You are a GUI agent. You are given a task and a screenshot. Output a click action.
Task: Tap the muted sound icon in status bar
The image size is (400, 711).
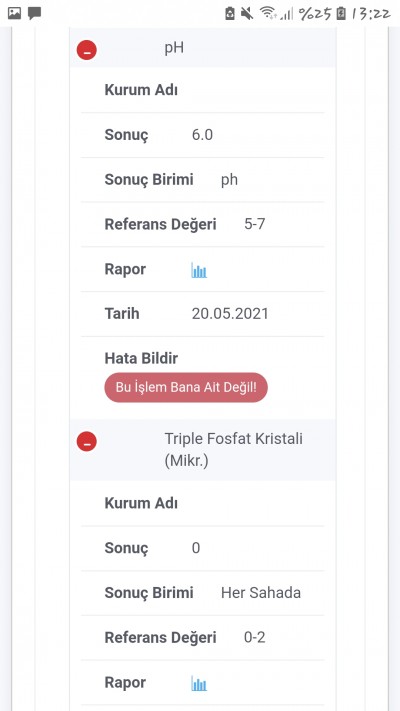(247, 14)
